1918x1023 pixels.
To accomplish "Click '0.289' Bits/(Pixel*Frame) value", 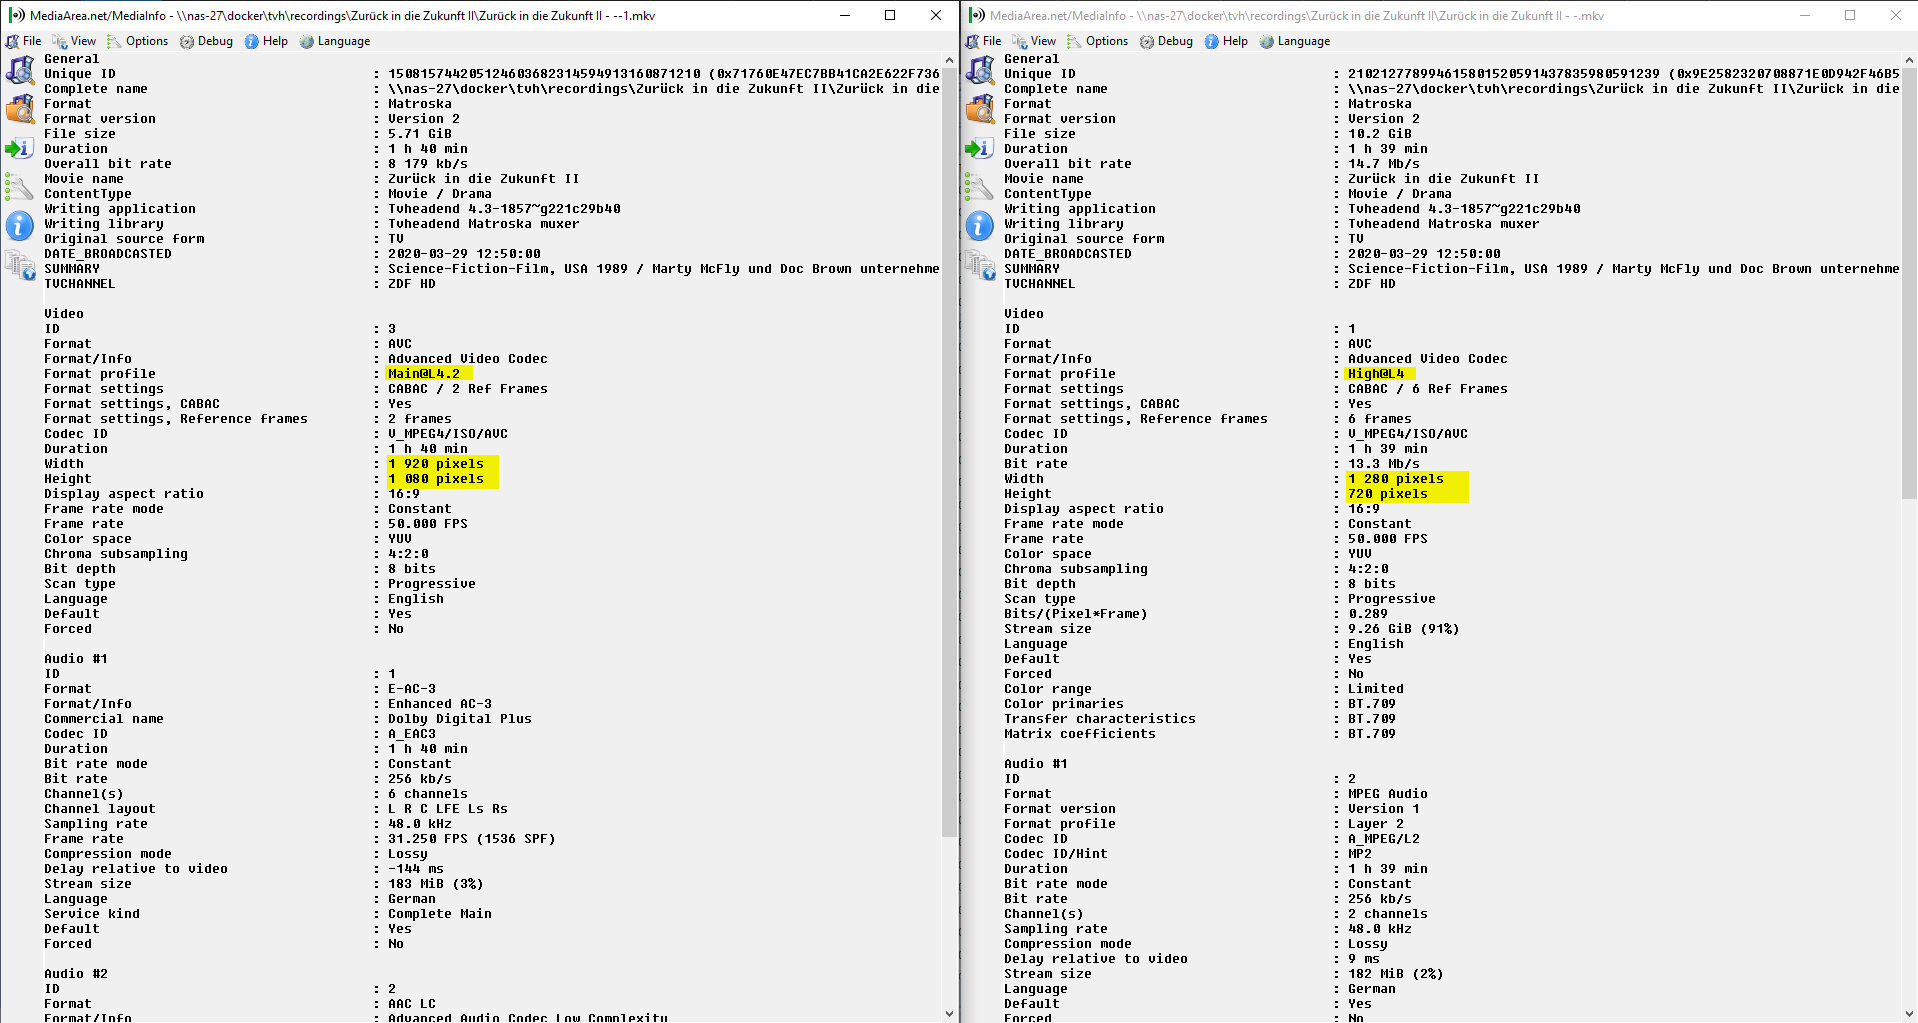I will (x=1368, y=614).
